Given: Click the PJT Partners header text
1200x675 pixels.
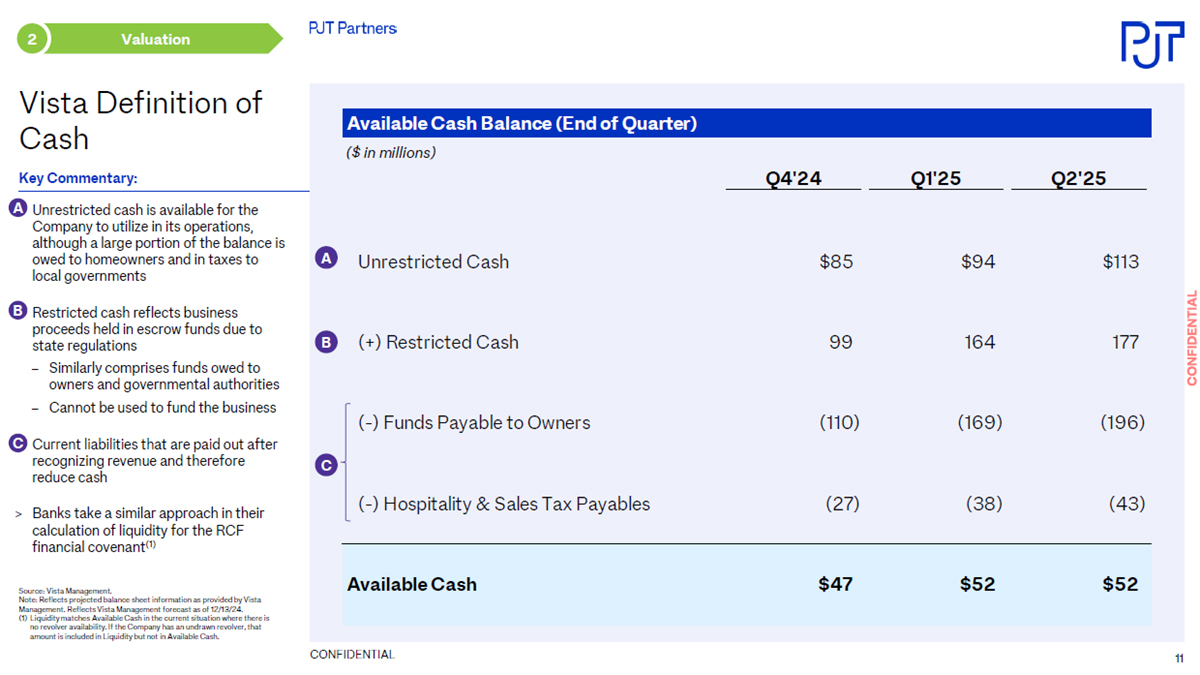Looking at the screenshot, I should [353, 28].
